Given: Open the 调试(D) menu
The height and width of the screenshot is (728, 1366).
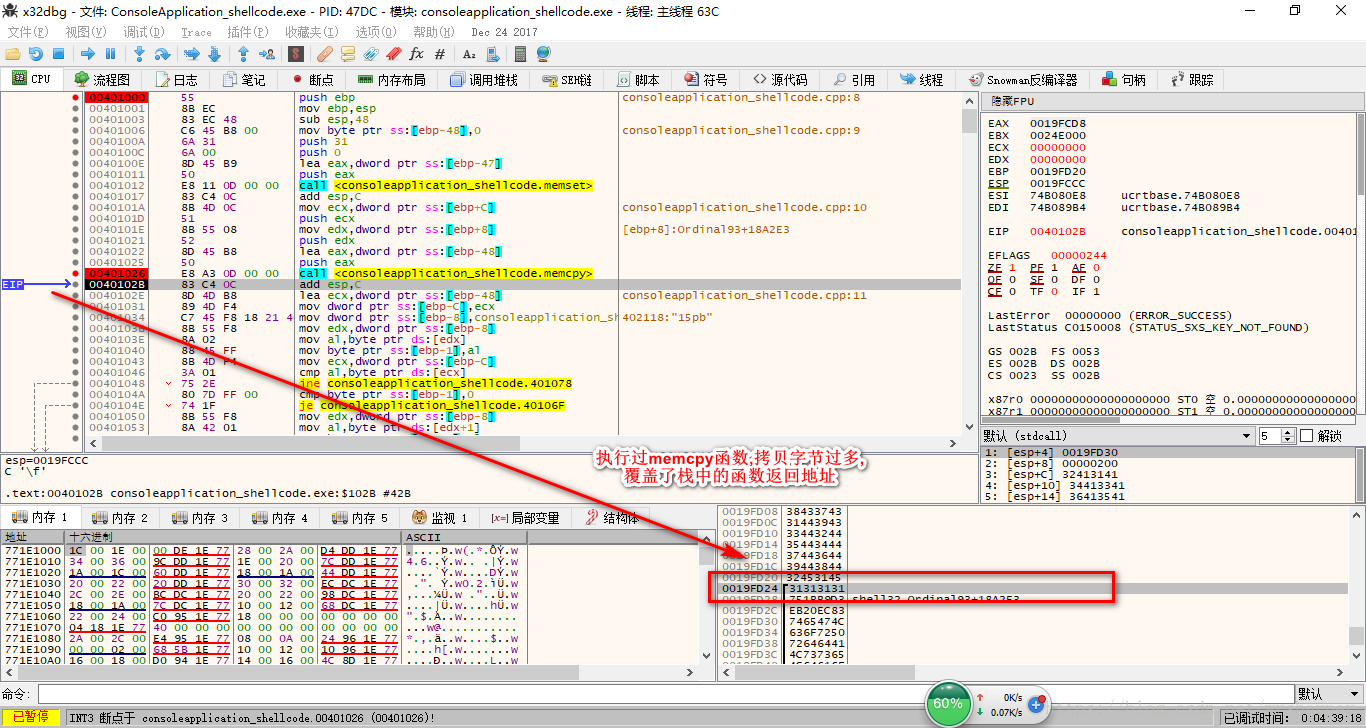Looking at the screenshot, I should 144,32.
